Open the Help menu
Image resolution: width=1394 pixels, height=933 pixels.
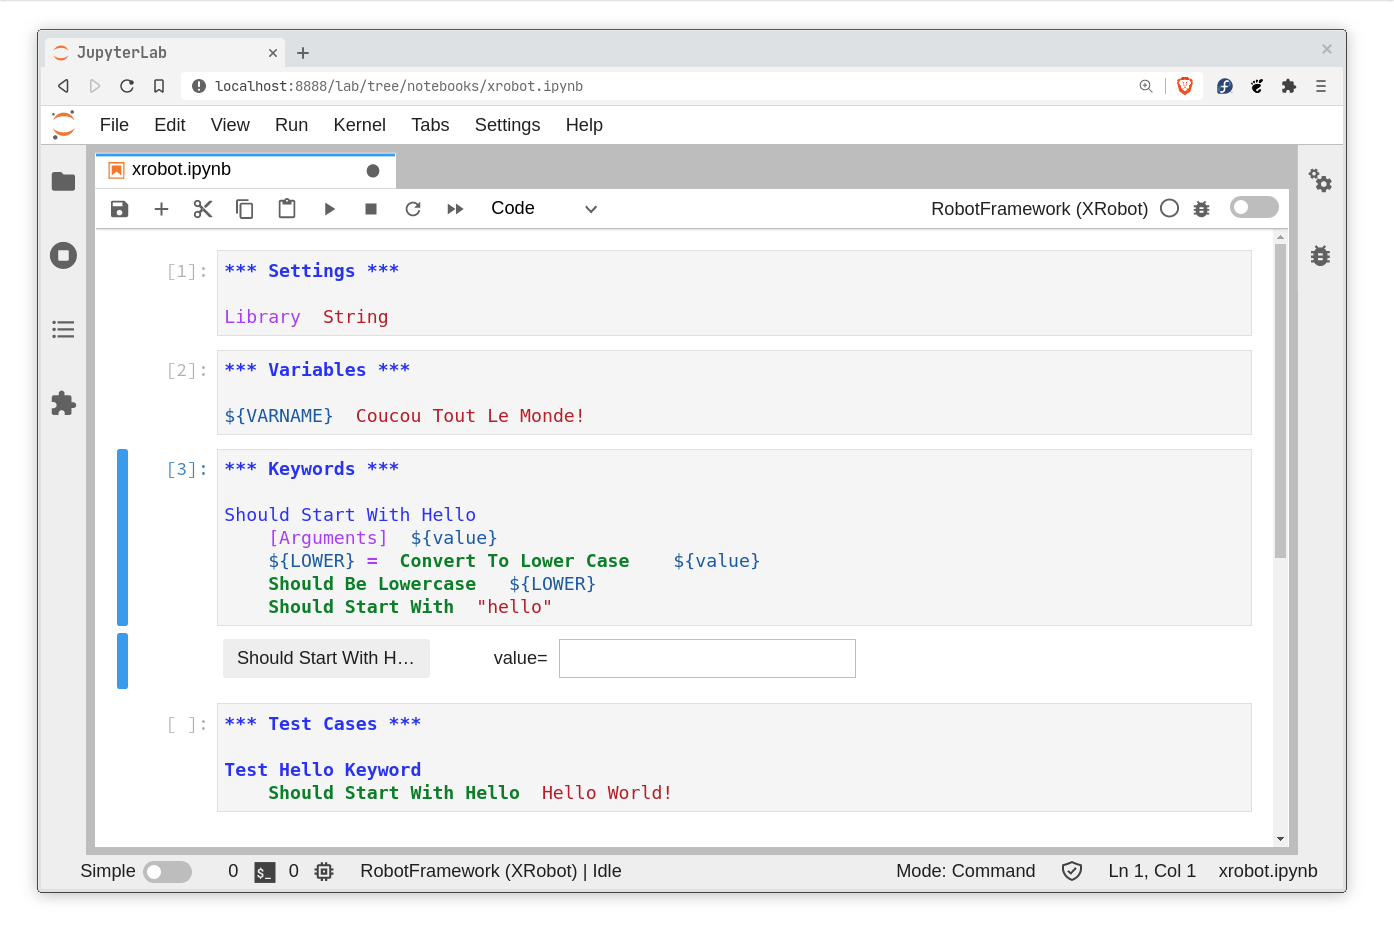[x=584, y=125]
